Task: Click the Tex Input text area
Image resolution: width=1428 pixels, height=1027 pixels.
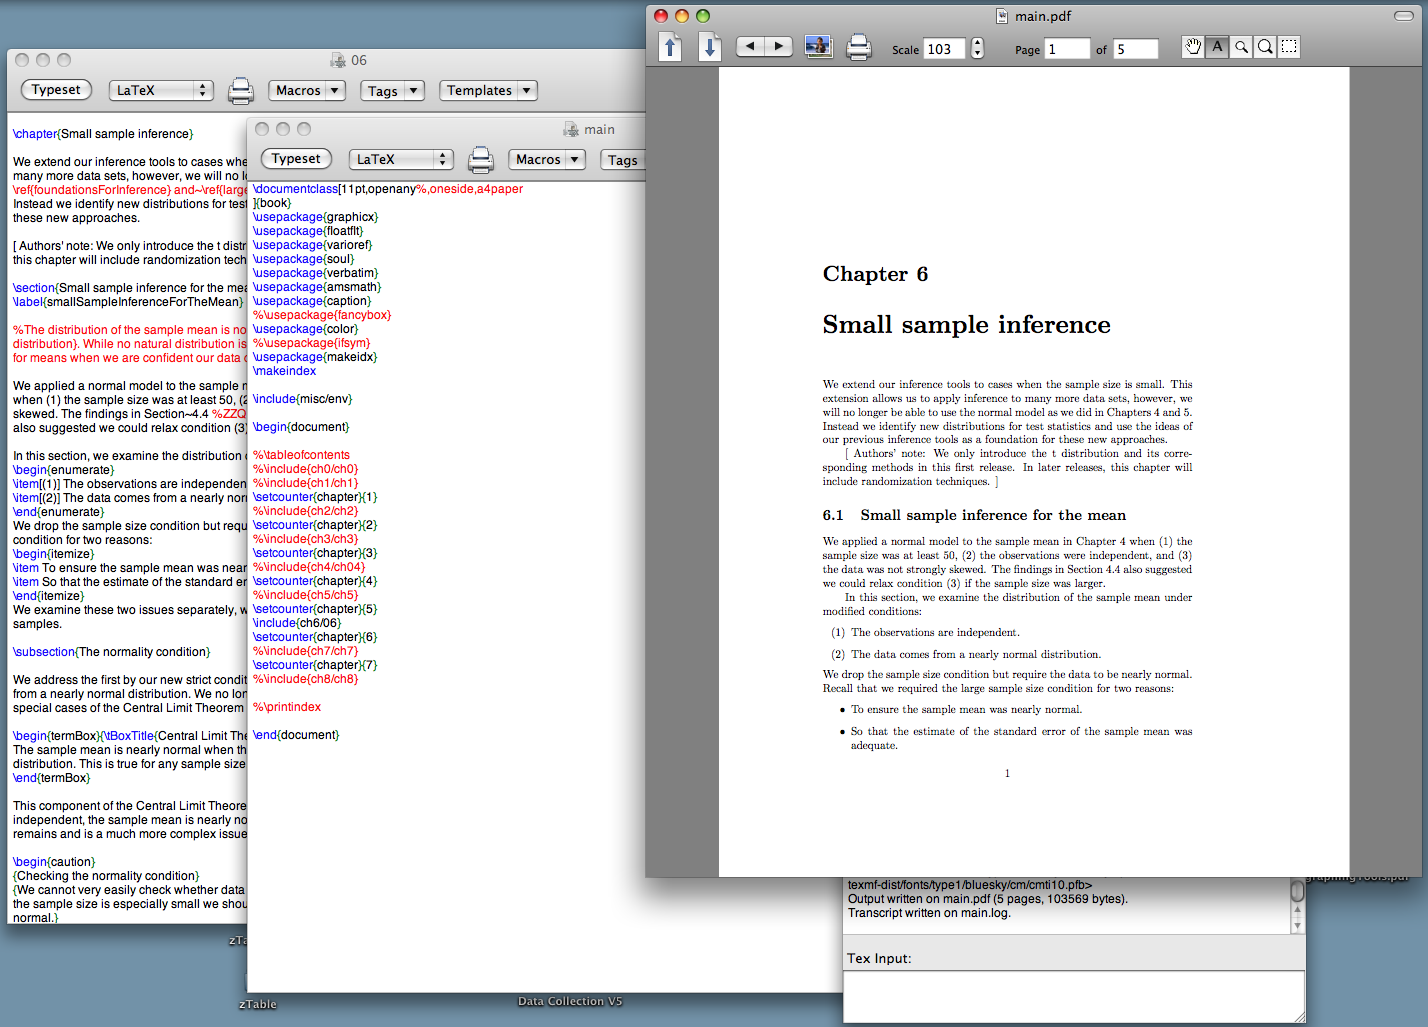Action: (1074, 996)
